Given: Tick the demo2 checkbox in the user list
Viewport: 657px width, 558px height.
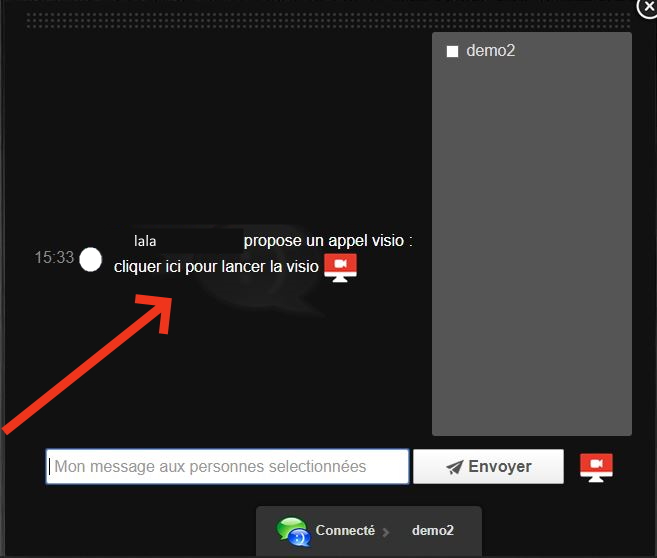Looking at the screenshot, I should point(452,51).
